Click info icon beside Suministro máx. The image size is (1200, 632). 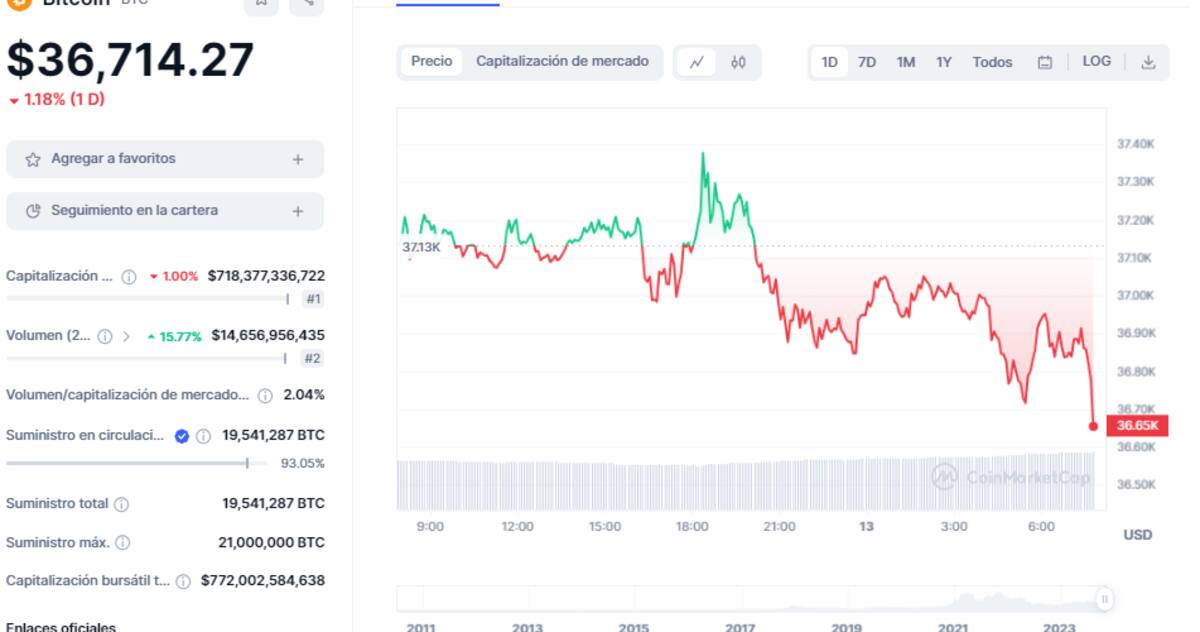click(123, 543)
